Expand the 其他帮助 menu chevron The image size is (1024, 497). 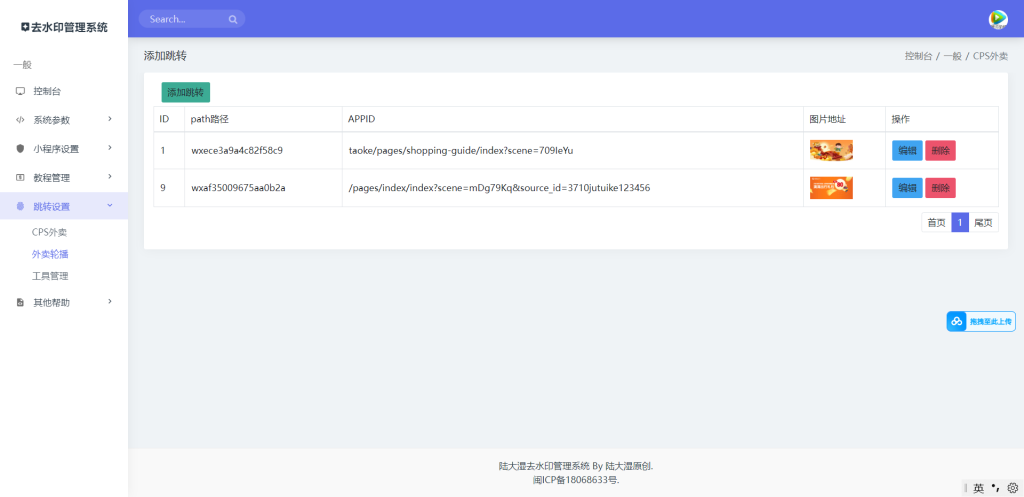[110, 301]
